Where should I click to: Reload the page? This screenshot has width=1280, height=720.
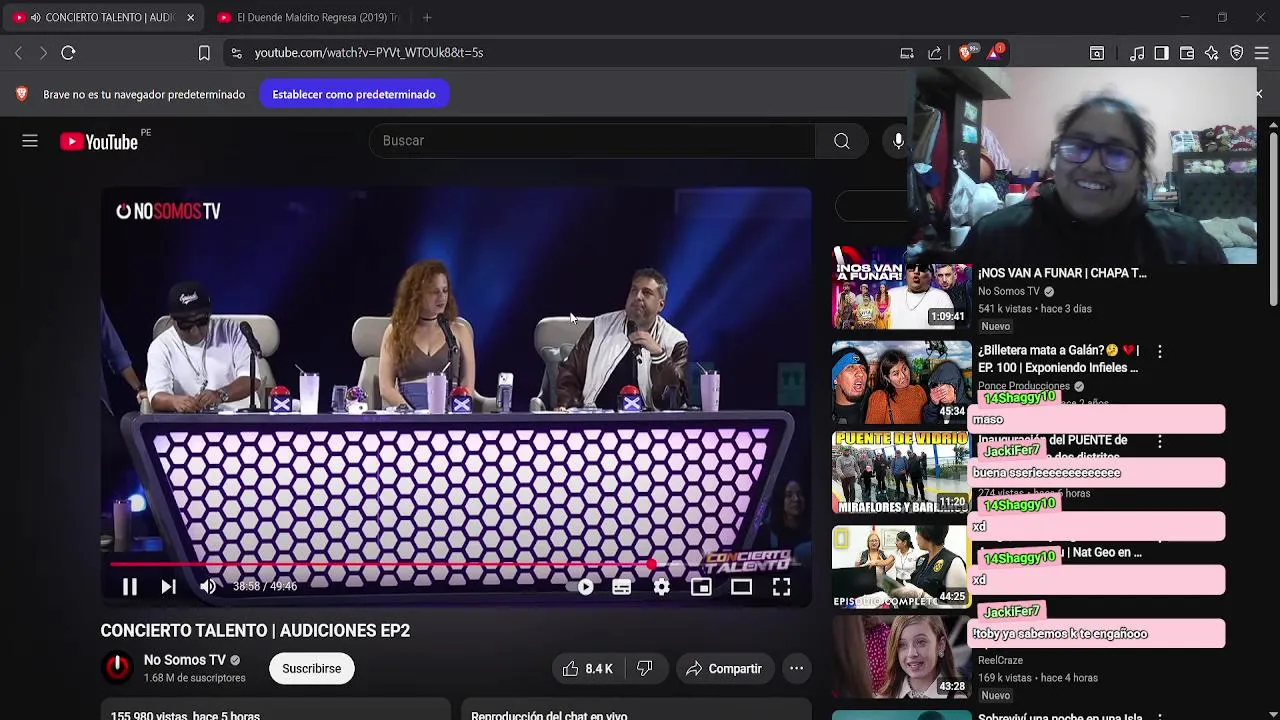pyautogui.click(x=68, y=53)
